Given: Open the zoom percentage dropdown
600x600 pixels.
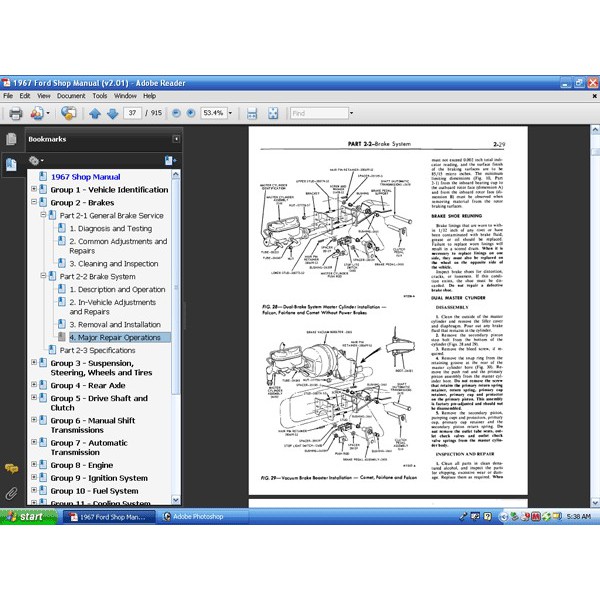Looking at the screenshot, I should tap(230, 113).
